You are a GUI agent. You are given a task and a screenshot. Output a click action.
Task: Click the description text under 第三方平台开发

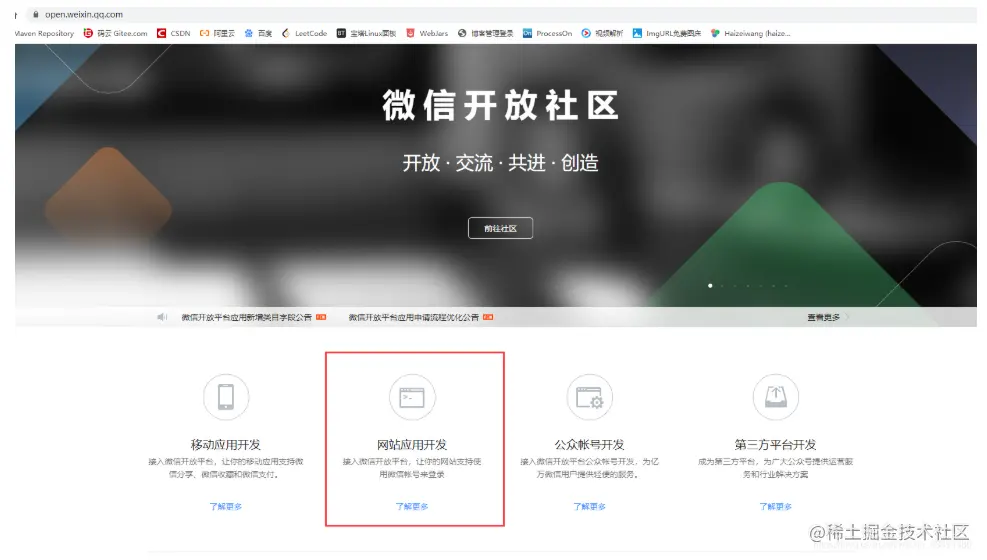coord(776,468)
